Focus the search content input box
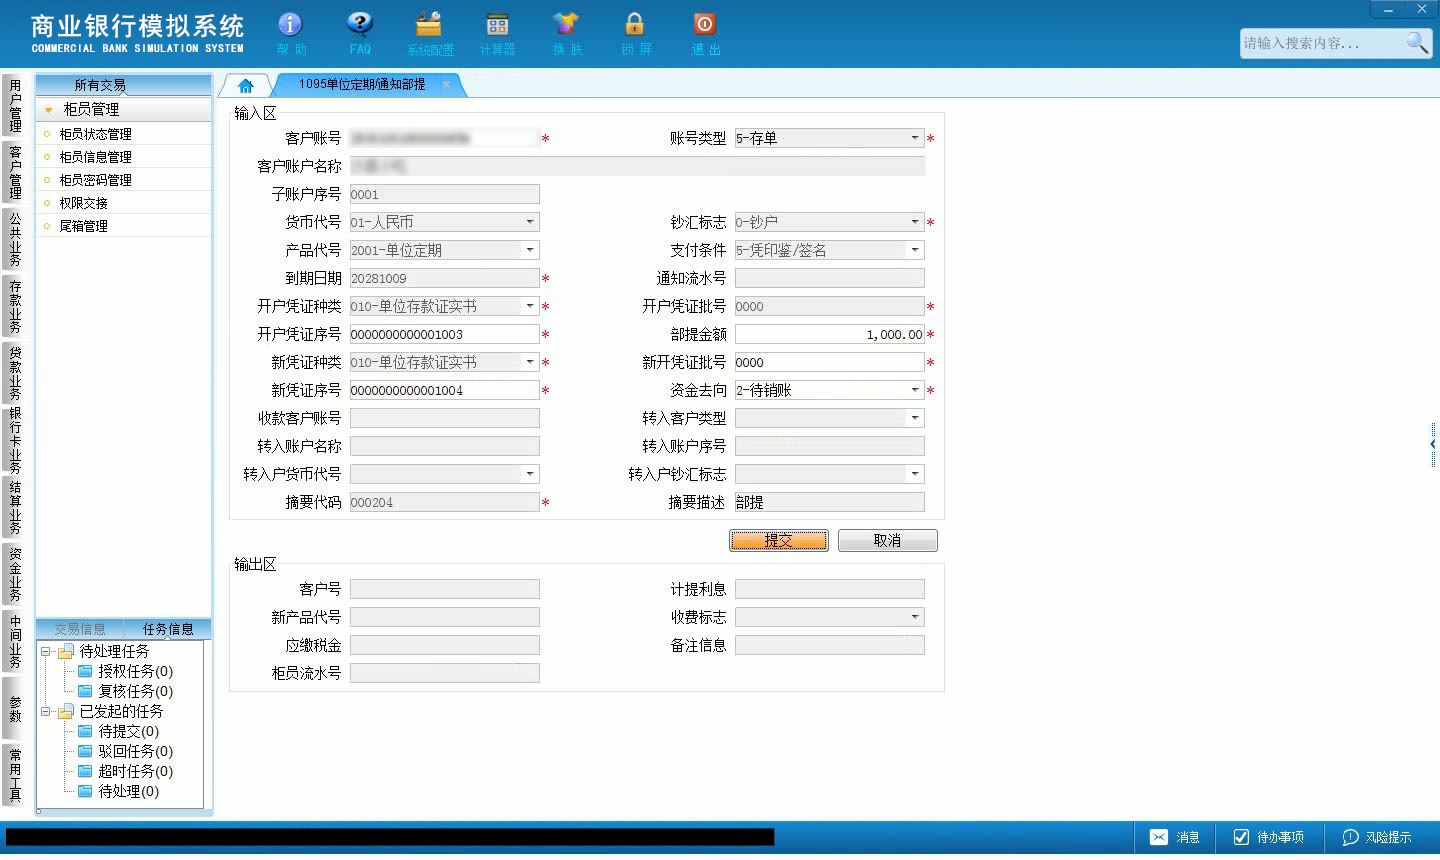Image resolution: width=1440 pixels, height=860 pixels. tap(1322, 43)
